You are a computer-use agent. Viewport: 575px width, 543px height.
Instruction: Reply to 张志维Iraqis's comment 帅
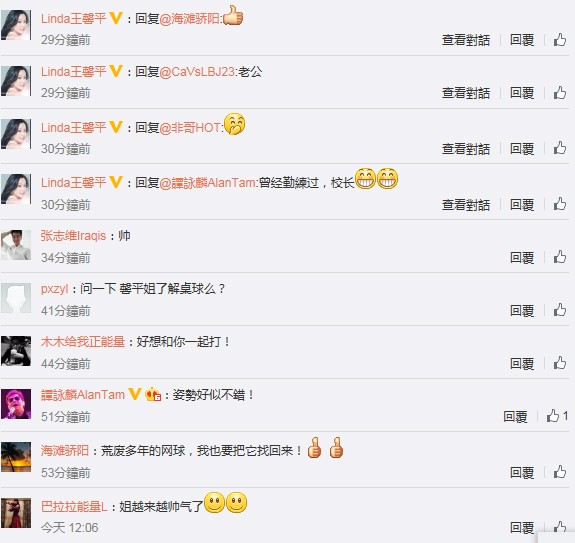pos(522,257)
